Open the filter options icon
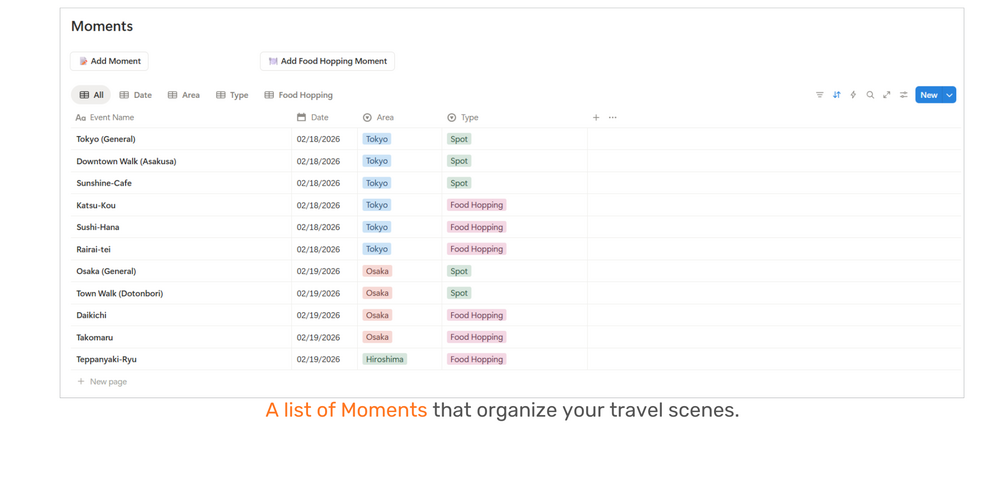 [820, 95]
